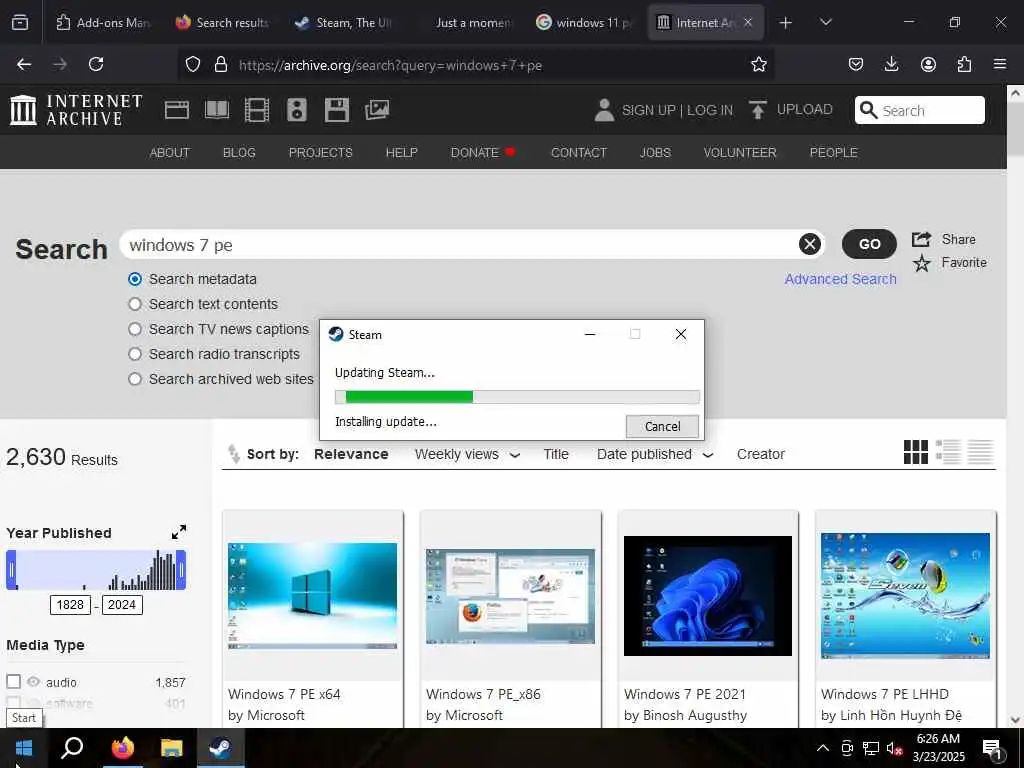Open Firefox application menu hamburger
The image size is (1024, 768).
tap(1000, 64)
